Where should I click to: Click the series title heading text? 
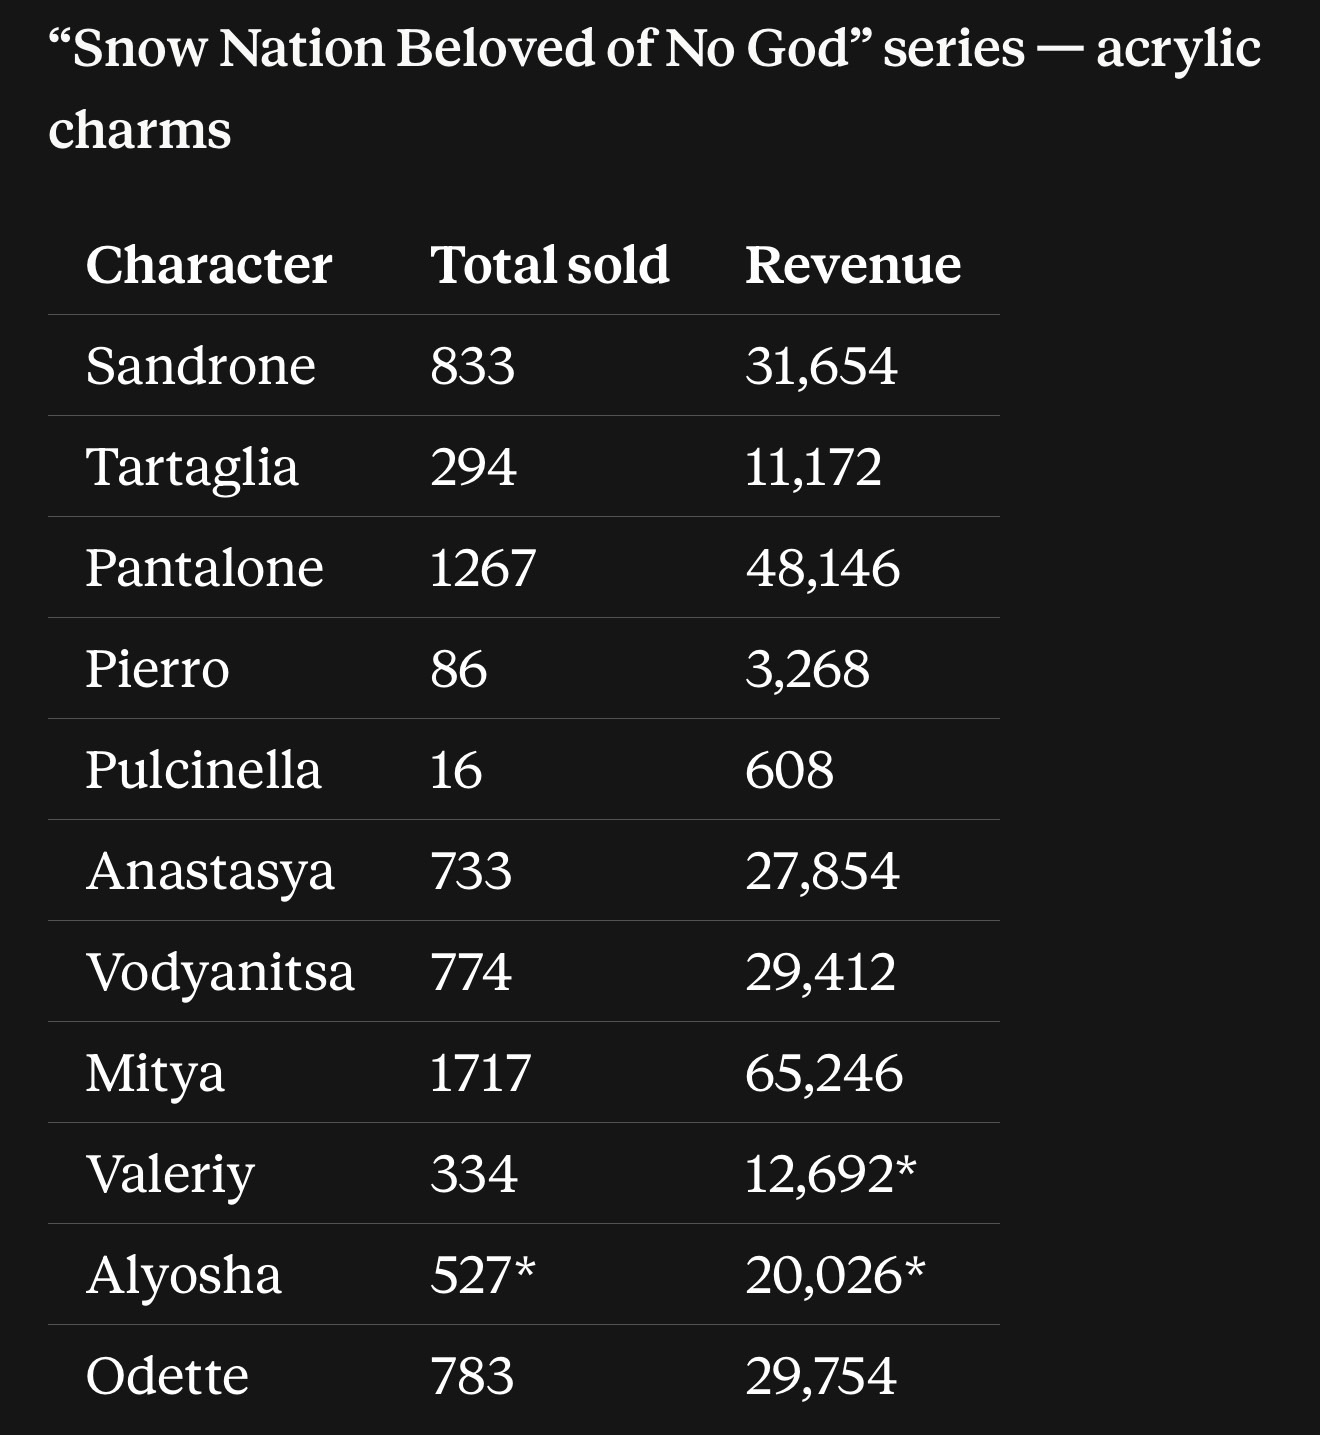coord(655,89)
